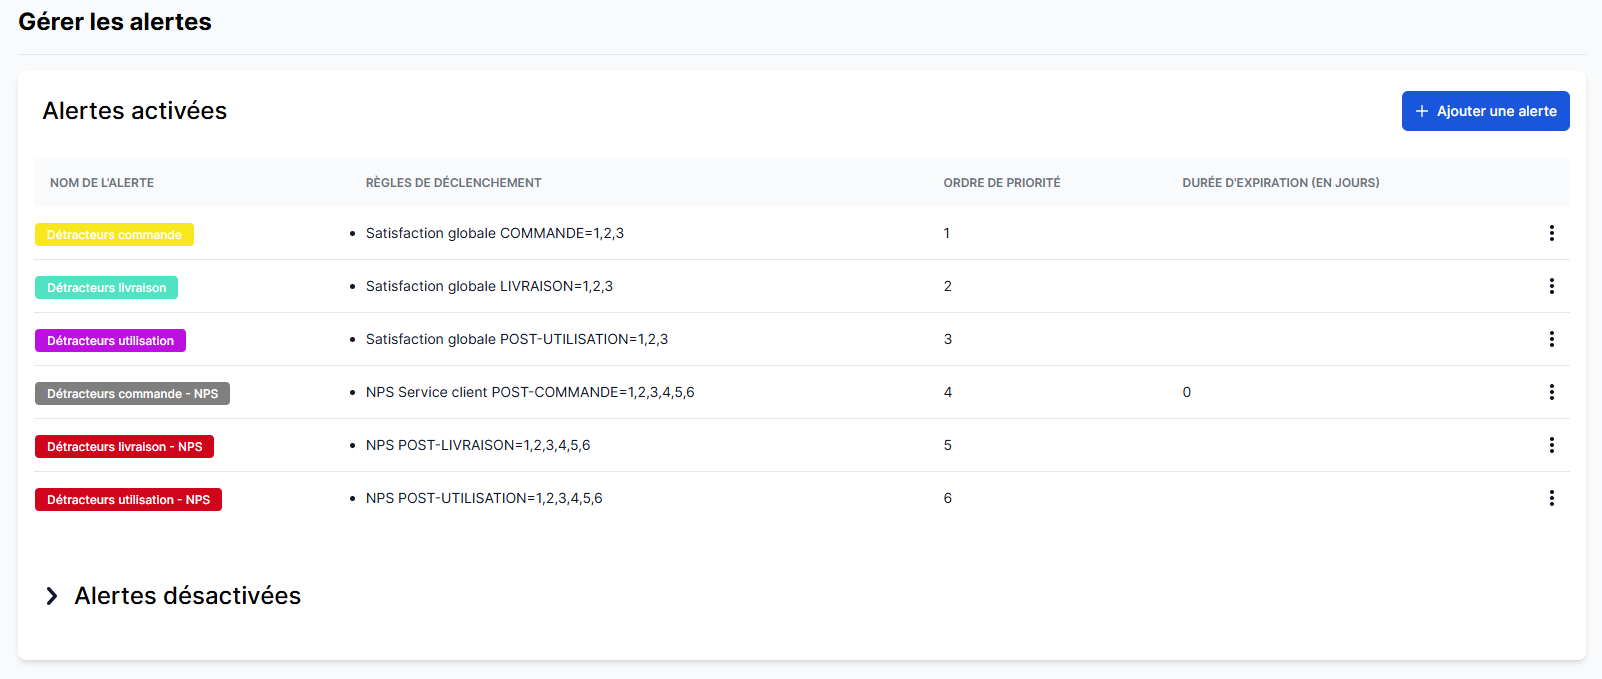The image size is (1602, 679).
Task: Select the red Détracteurs livraison - NPS tag
Action: pyautogui.click(x=124, y=447)
